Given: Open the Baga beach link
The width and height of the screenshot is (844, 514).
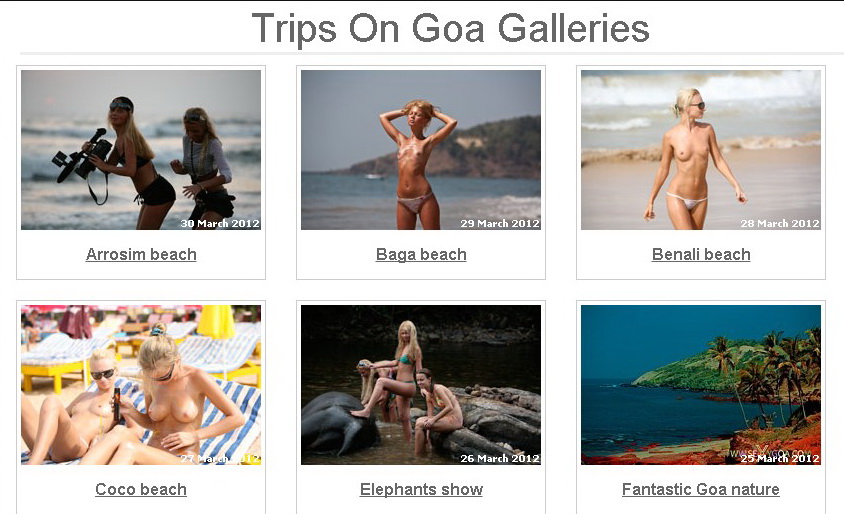Looking at the screenshot, I should point(421,254).
